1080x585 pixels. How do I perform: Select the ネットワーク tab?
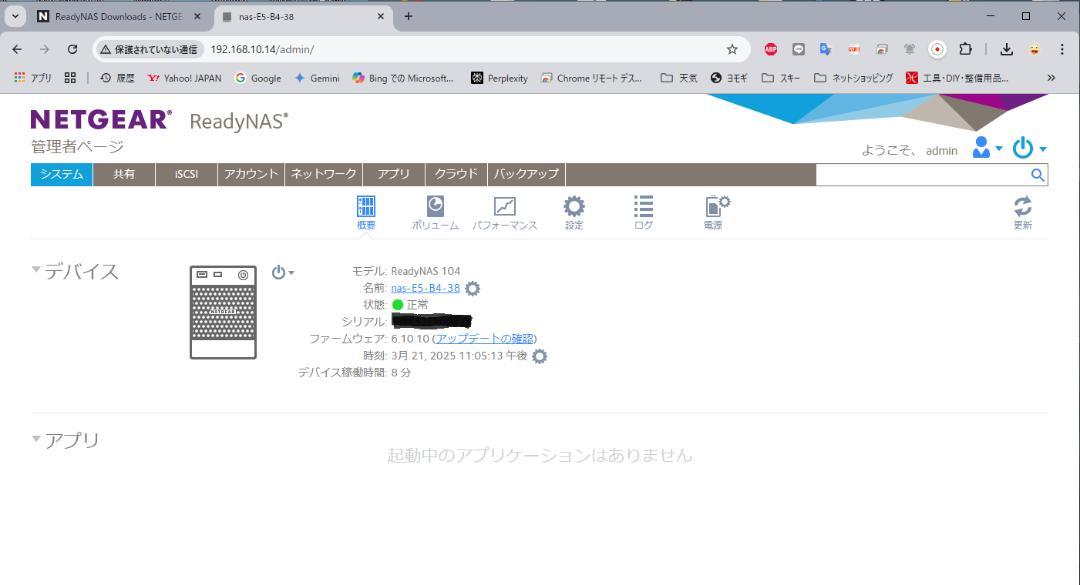pos(324,174)
